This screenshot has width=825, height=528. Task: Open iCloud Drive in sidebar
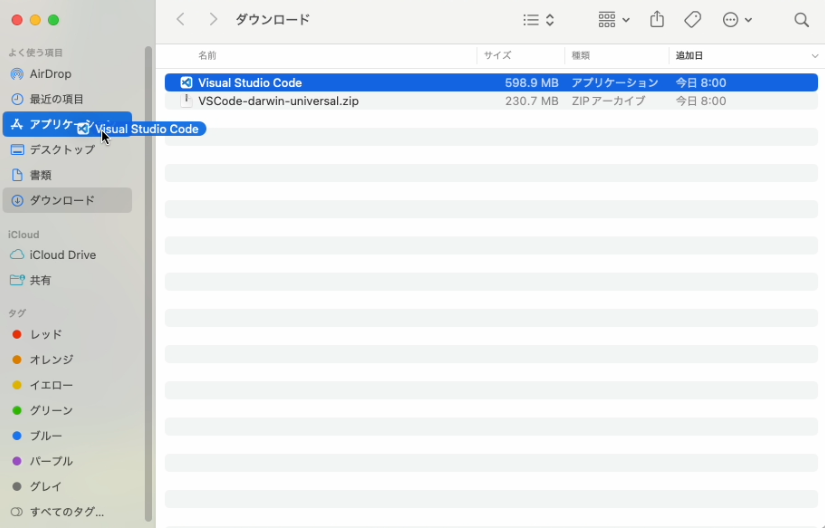click(67, 255)
